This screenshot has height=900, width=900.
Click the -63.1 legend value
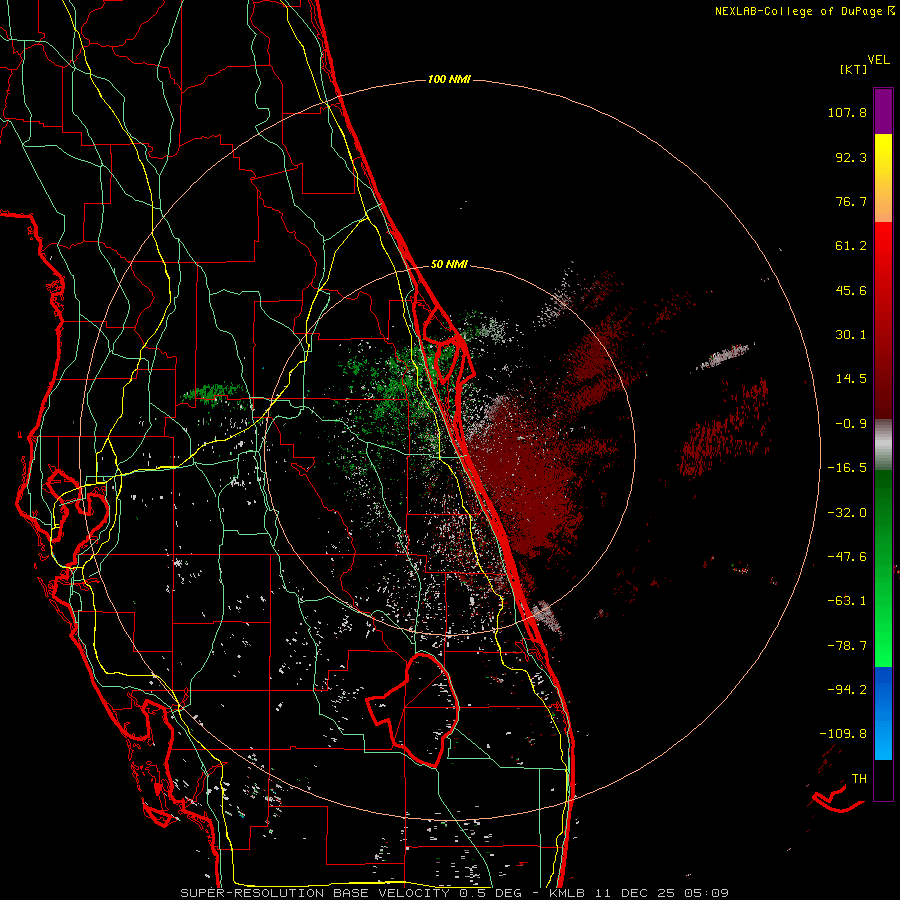click(x=847, y=601)
